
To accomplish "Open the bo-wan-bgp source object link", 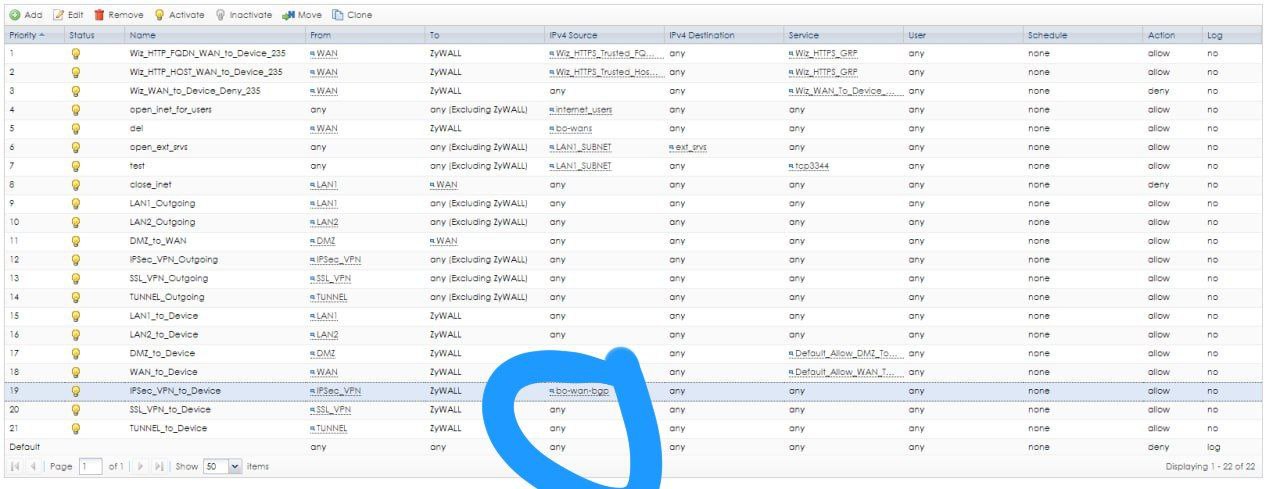I will [x=579, y=391].
